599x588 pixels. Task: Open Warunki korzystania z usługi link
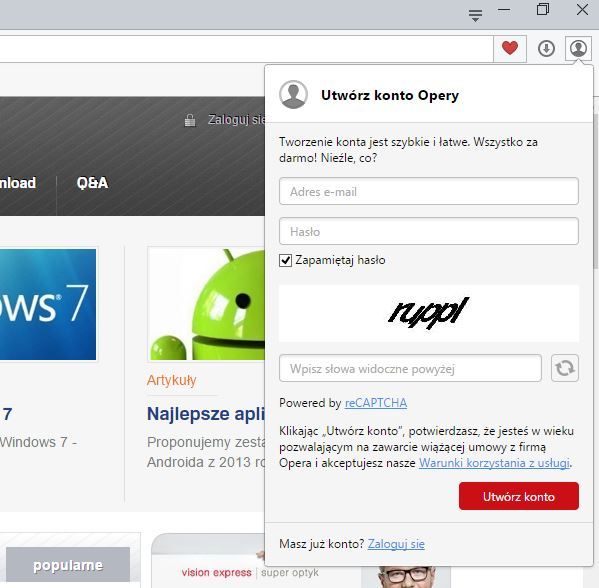point(494,463)
